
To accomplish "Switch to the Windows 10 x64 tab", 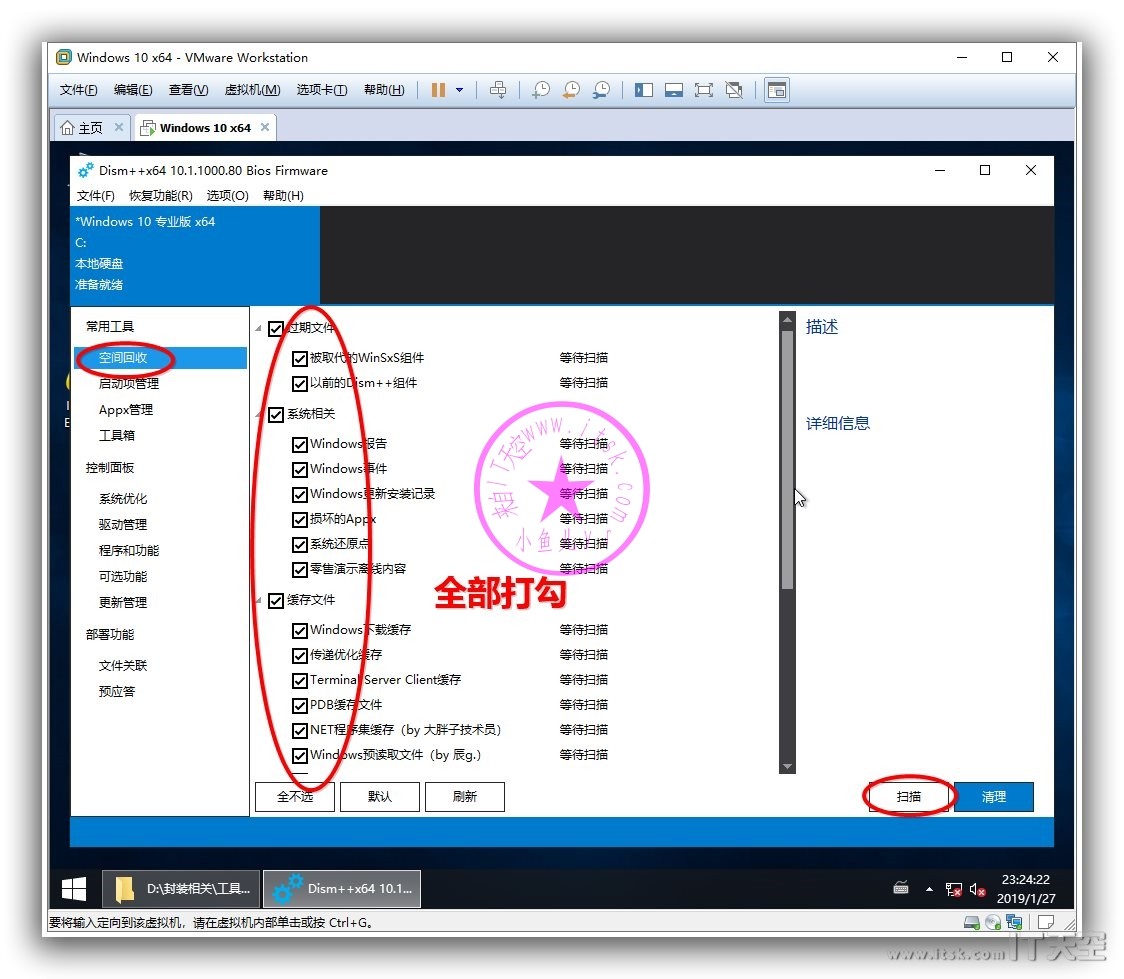I will 205,128.
